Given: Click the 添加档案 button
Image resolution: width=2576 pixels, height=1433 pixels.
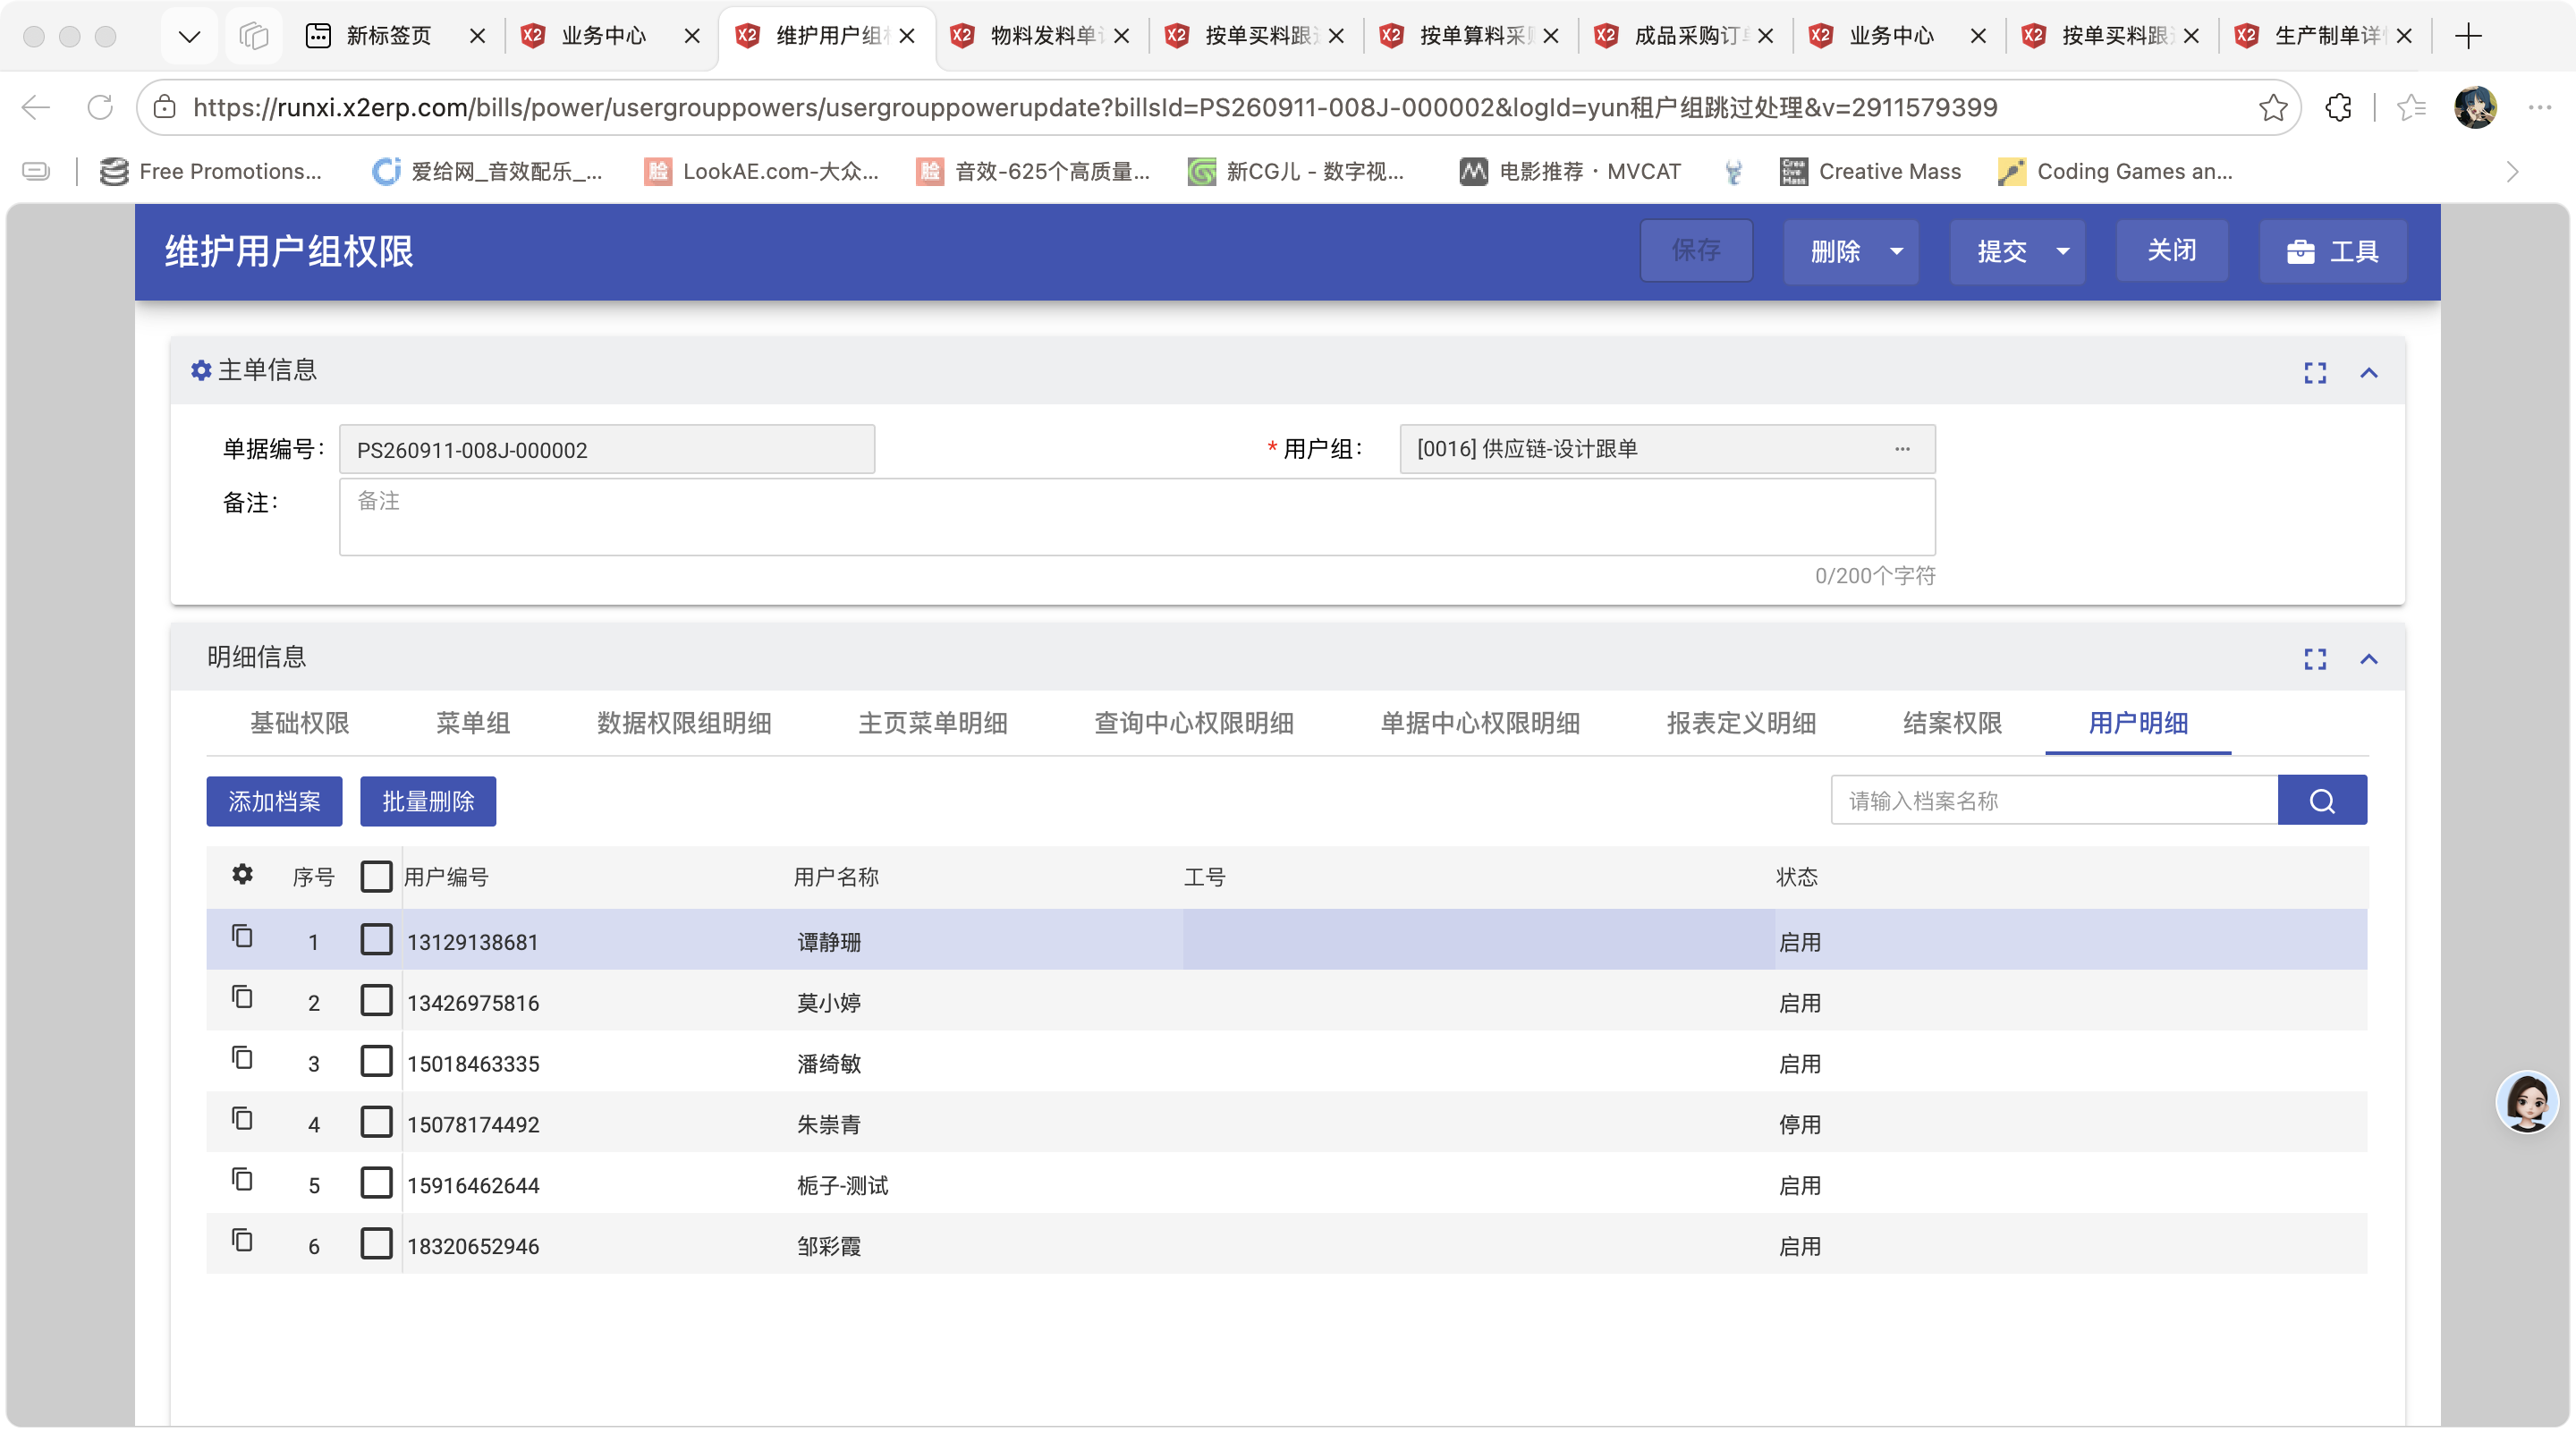Looking at the screenshot, I should tap(274, 802).
